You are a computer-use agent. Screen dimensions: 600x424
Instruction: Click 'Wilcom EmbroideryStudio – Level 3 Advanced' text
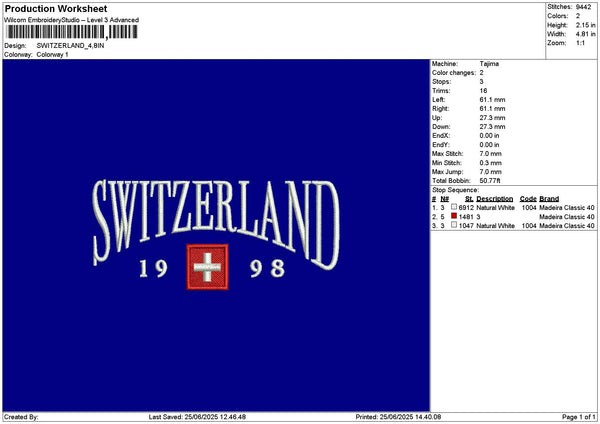pyautogui.click(x=72, y=20)
